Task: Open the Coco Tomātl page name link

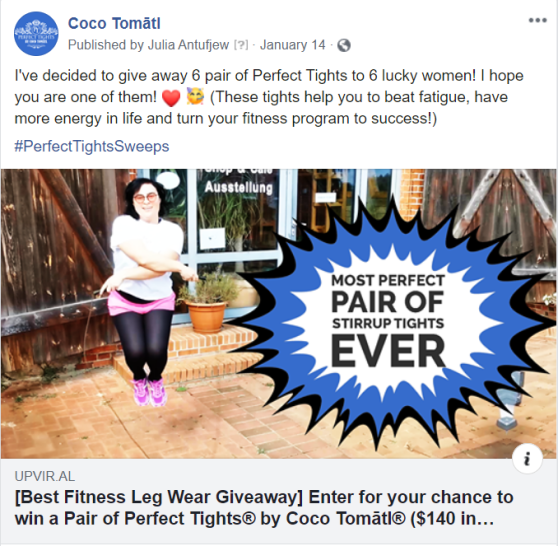Action: (114, 23)
